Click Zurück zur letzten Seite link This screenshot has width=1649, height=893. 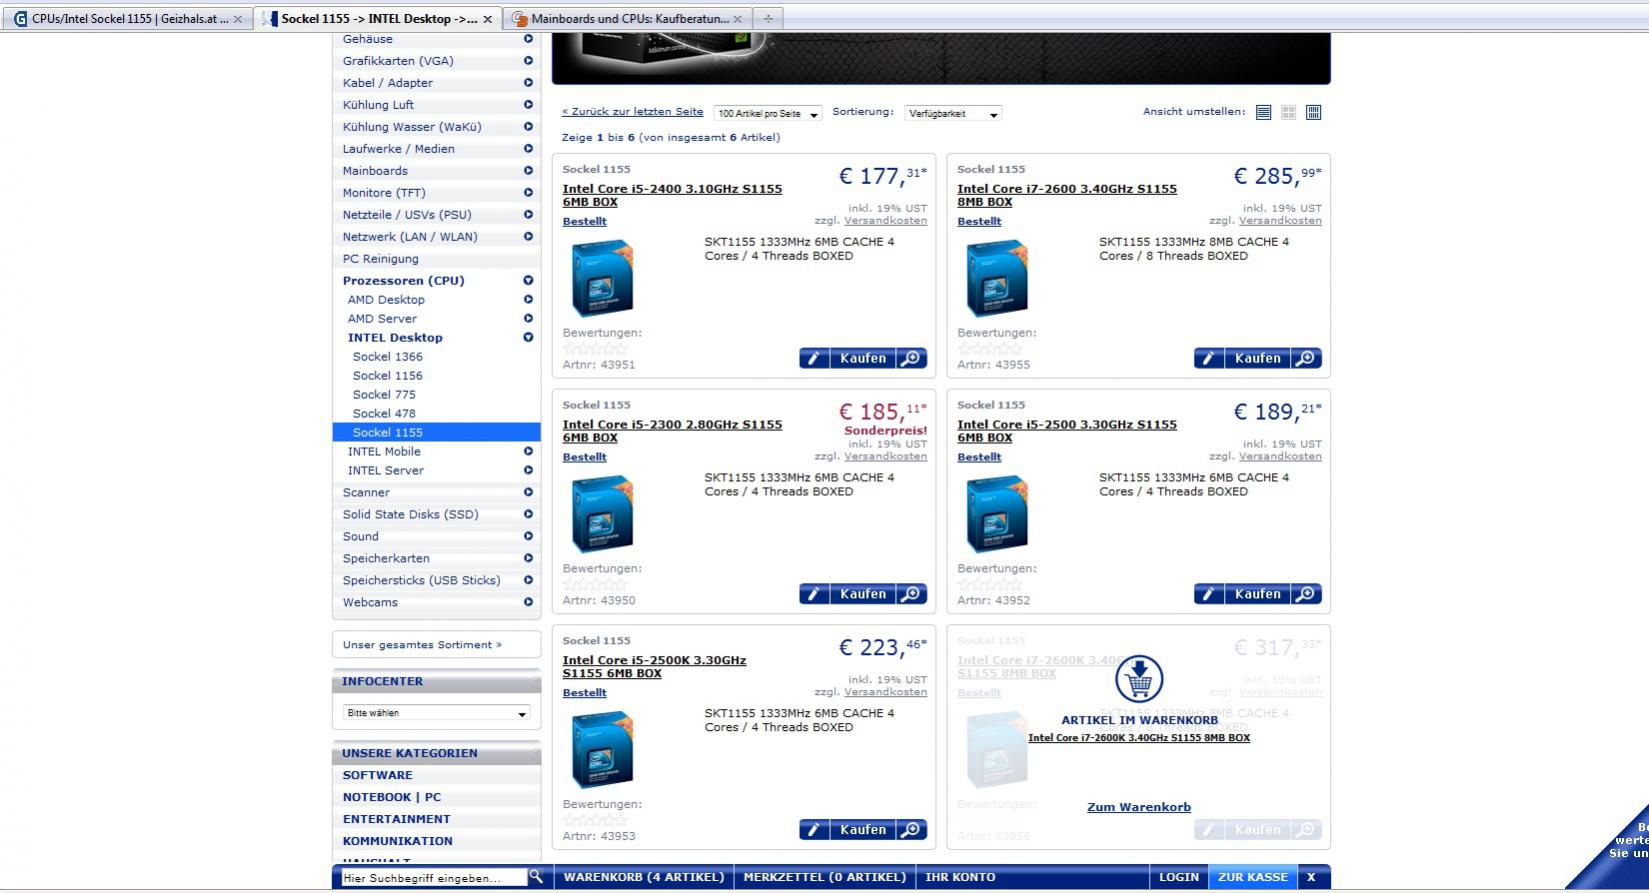pos(632,112)
